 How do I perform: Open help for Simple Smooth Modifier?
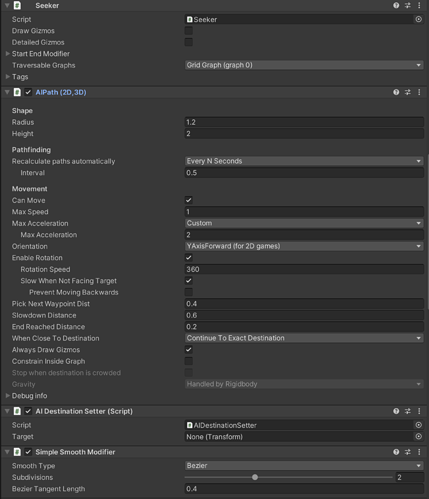pos(396,452)
